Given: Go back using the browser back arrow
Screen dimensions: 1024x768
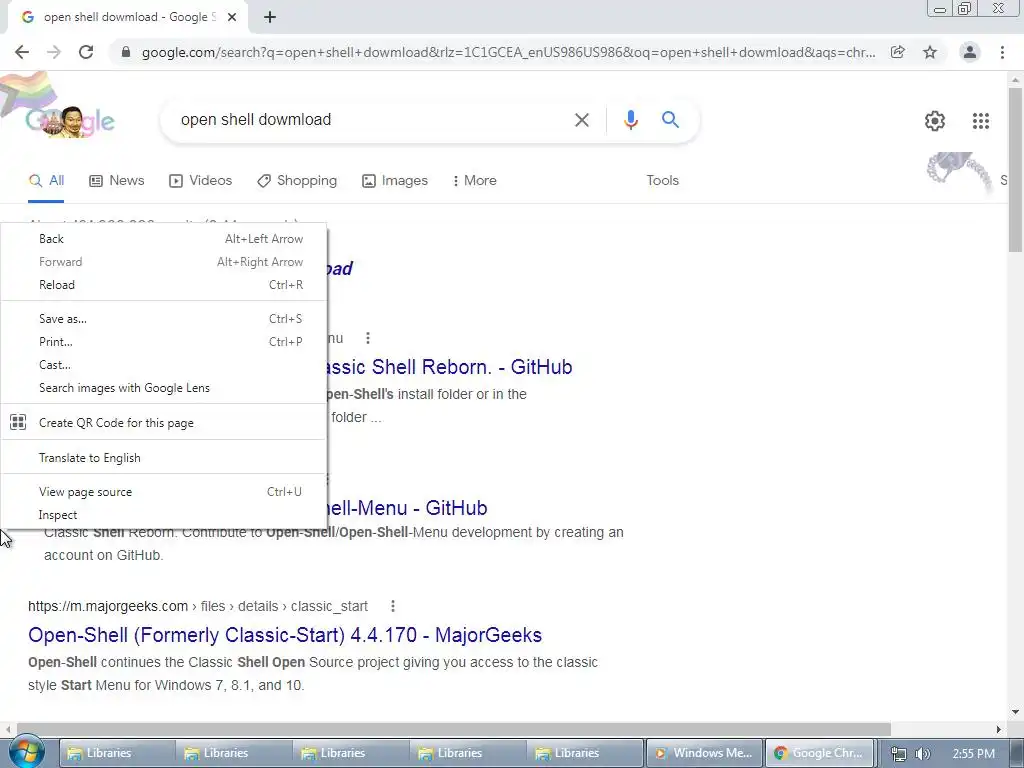Looking at the screenshot, I should tap(22, 52).
